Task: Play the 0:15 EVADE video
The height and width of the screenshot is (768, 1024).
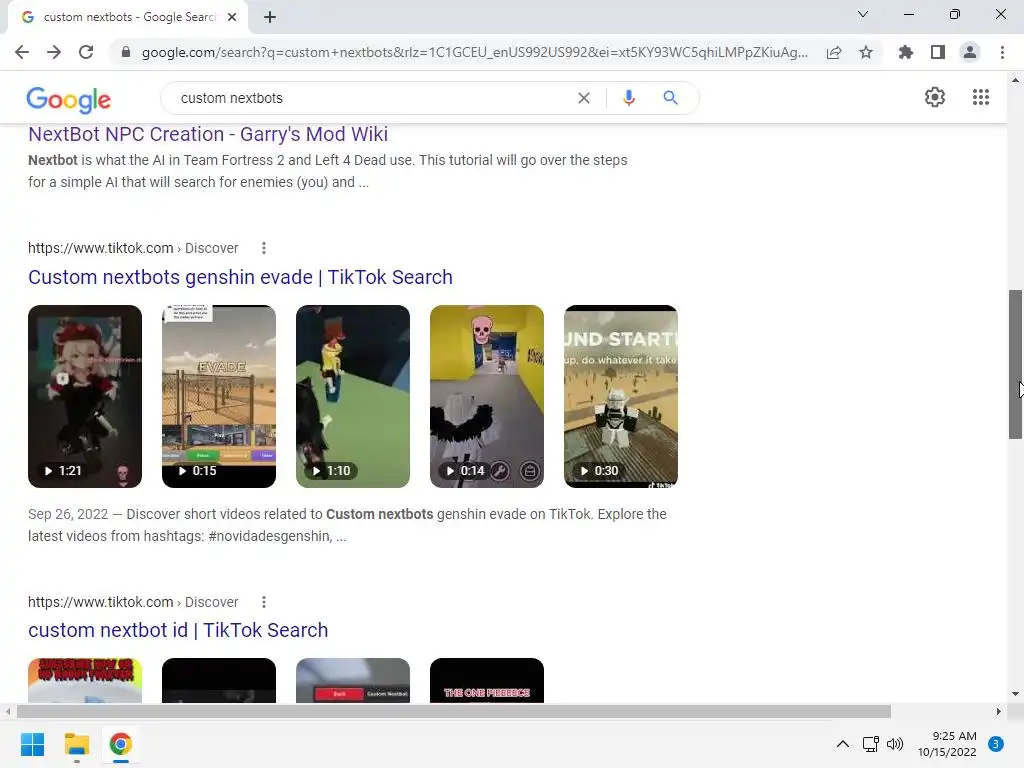Action: [x=219, y=396]
